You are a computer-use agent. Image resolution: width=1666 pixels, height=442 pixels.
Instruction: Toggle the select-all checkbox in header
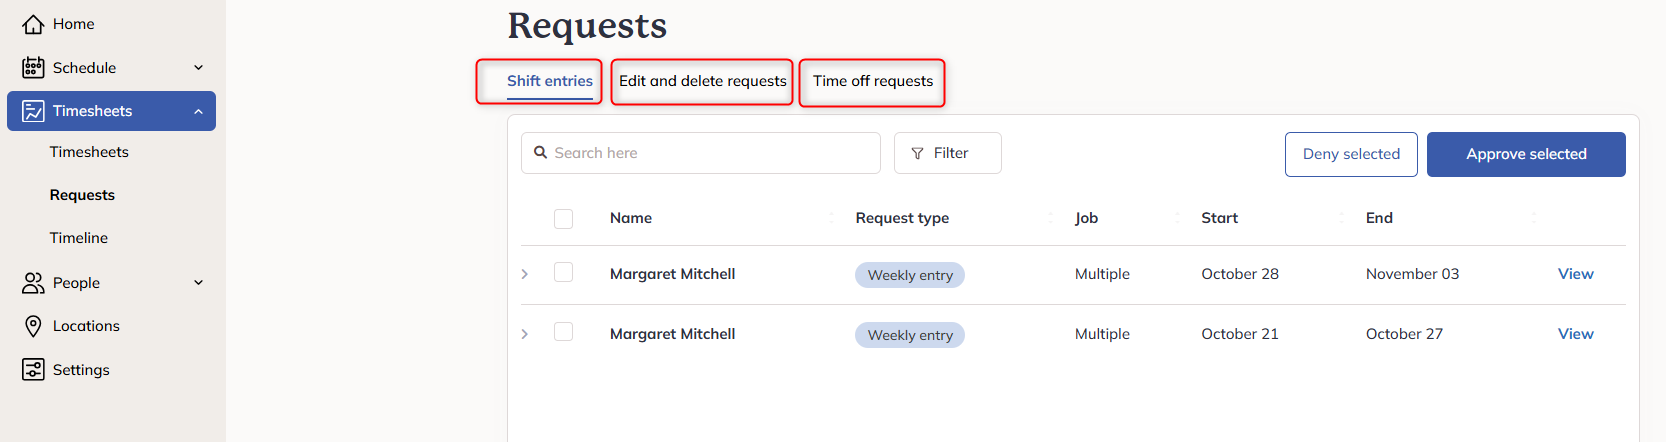tap(564, 218)
